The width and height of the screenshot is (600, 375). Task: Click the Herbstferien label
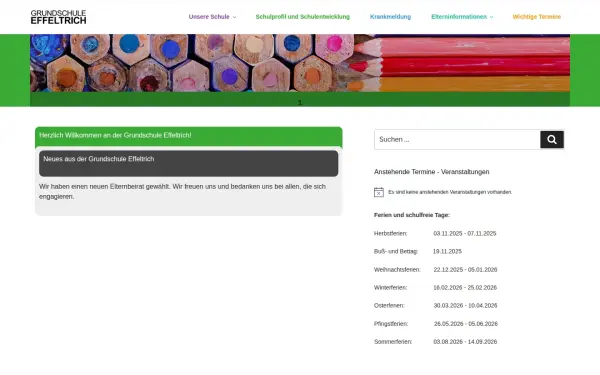tap(390, 233)
